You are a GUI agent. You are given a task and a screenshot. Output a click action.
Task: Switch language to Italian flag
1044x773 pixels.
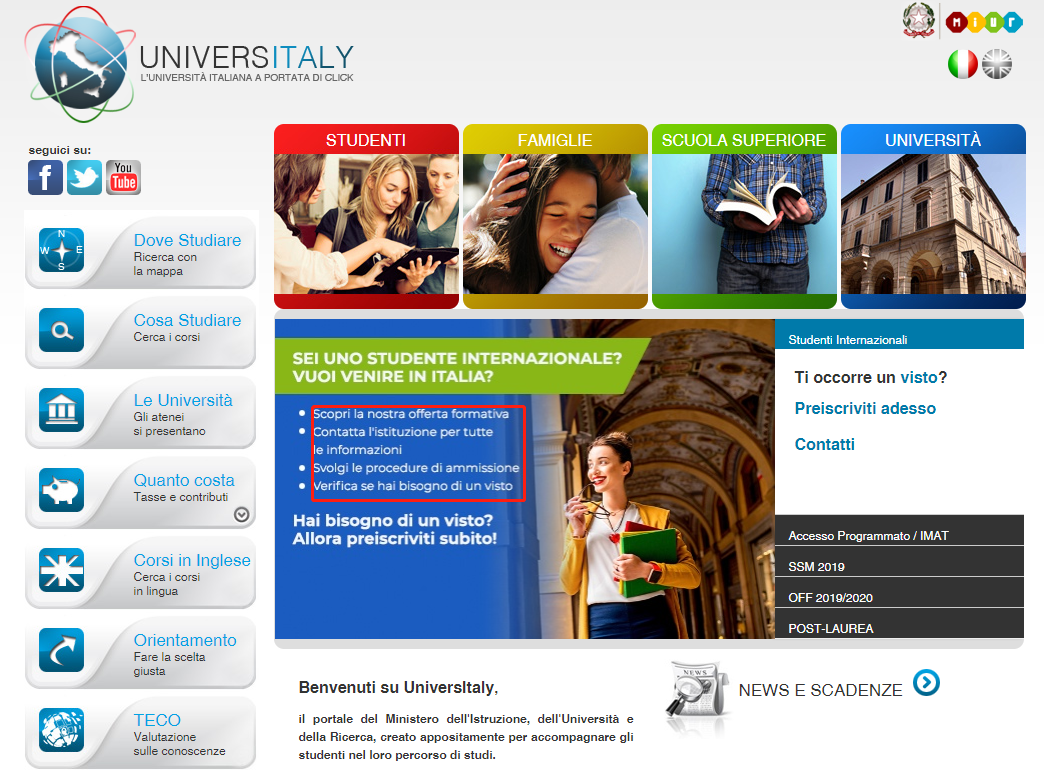[962, 64]
